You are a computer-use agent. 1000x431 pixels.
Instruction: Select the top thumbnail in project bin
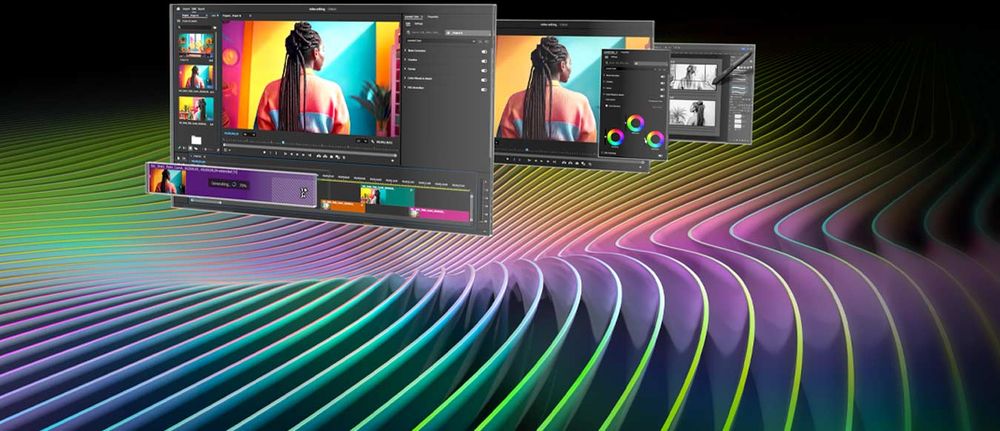click(x=196, y=43)
